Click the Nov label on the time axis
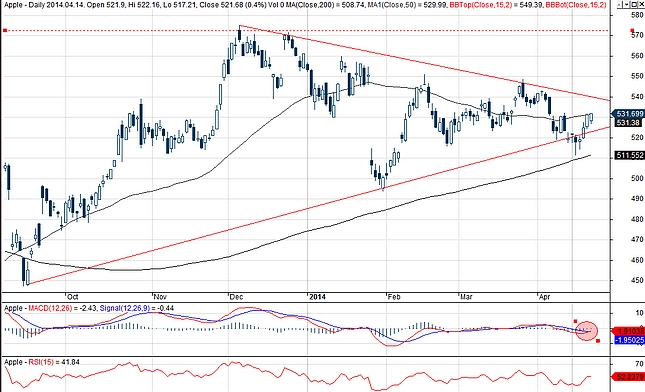The height and width of the screenshot is (392, 645). click(x=160, y=297)
